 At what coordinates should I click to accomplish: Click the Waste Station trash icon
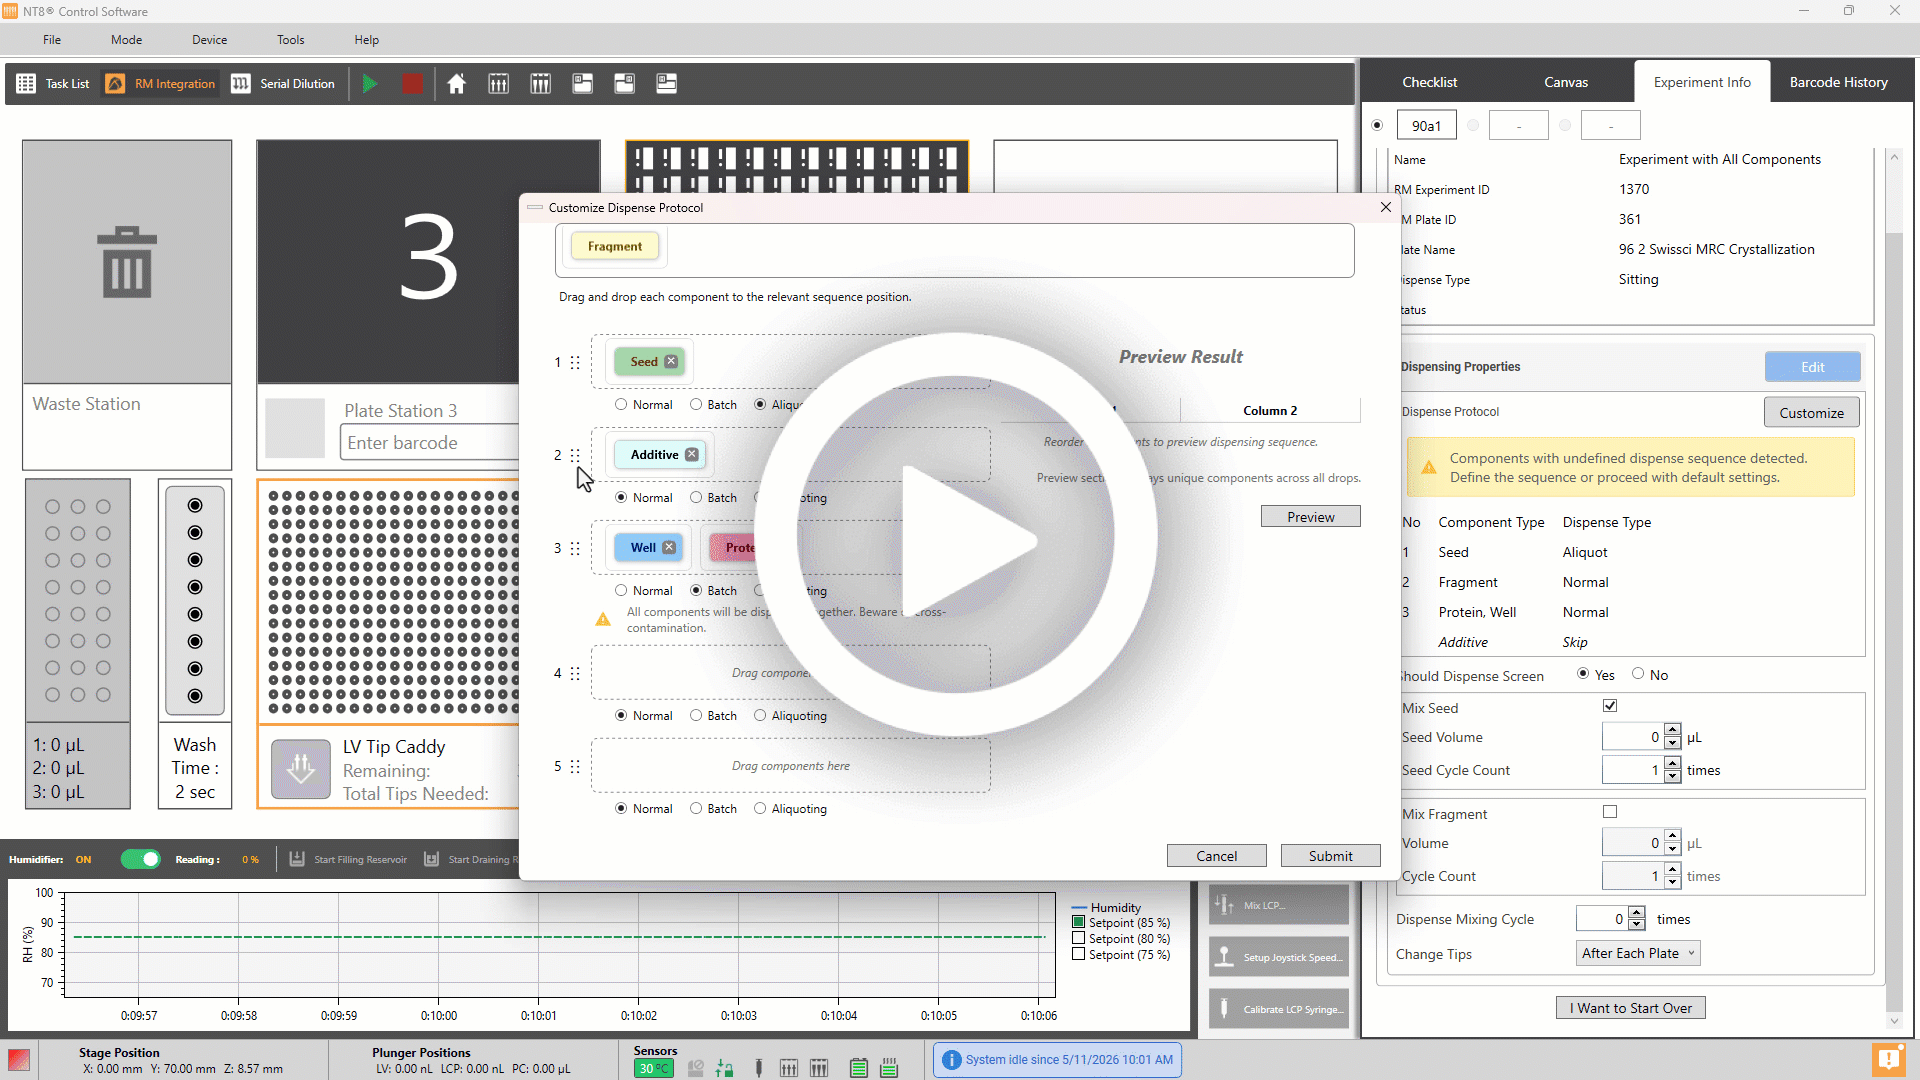coord(127,262)
